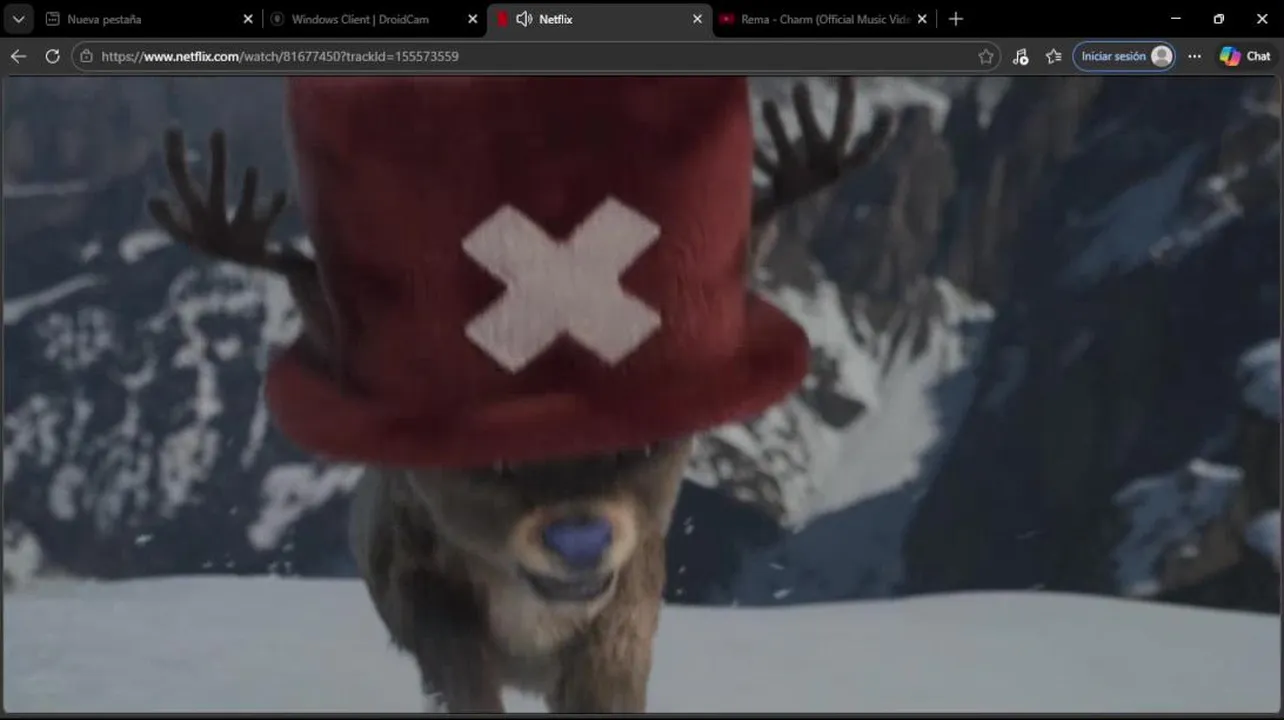Open Copilot Chat
Image resolution: width=1284 pixels, height=720 pixels.
1245,56
